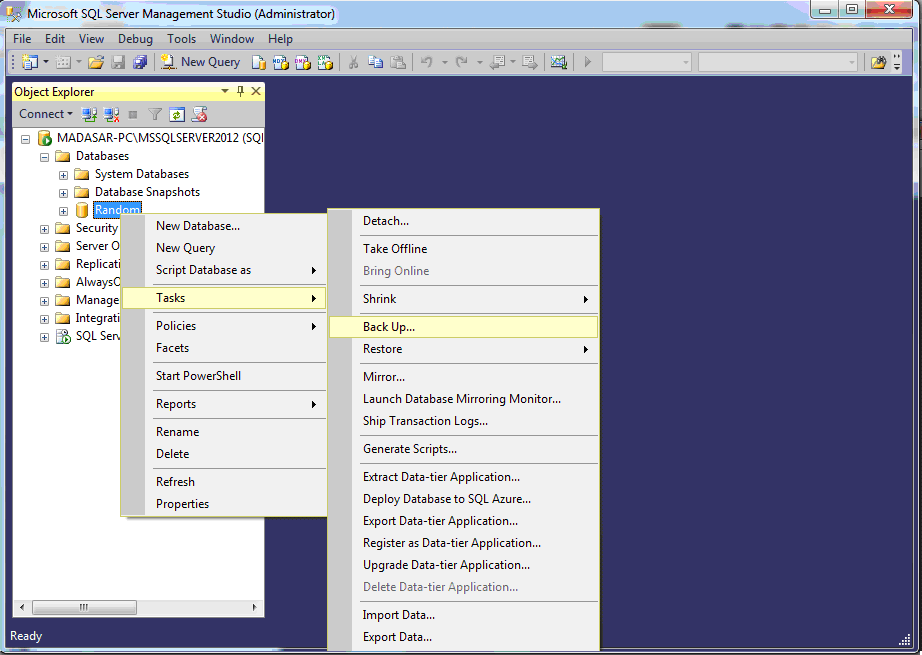Screen dimensions: 922x655
Task: Click Take Offline in the submenu
Action: click(x=395, y=249)
